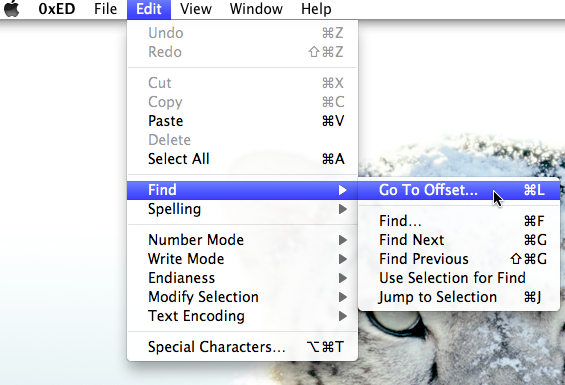Click the greyed-out Redo item
Screen dimensions: 565x385
pyautogui.click(x=243, y=52)
